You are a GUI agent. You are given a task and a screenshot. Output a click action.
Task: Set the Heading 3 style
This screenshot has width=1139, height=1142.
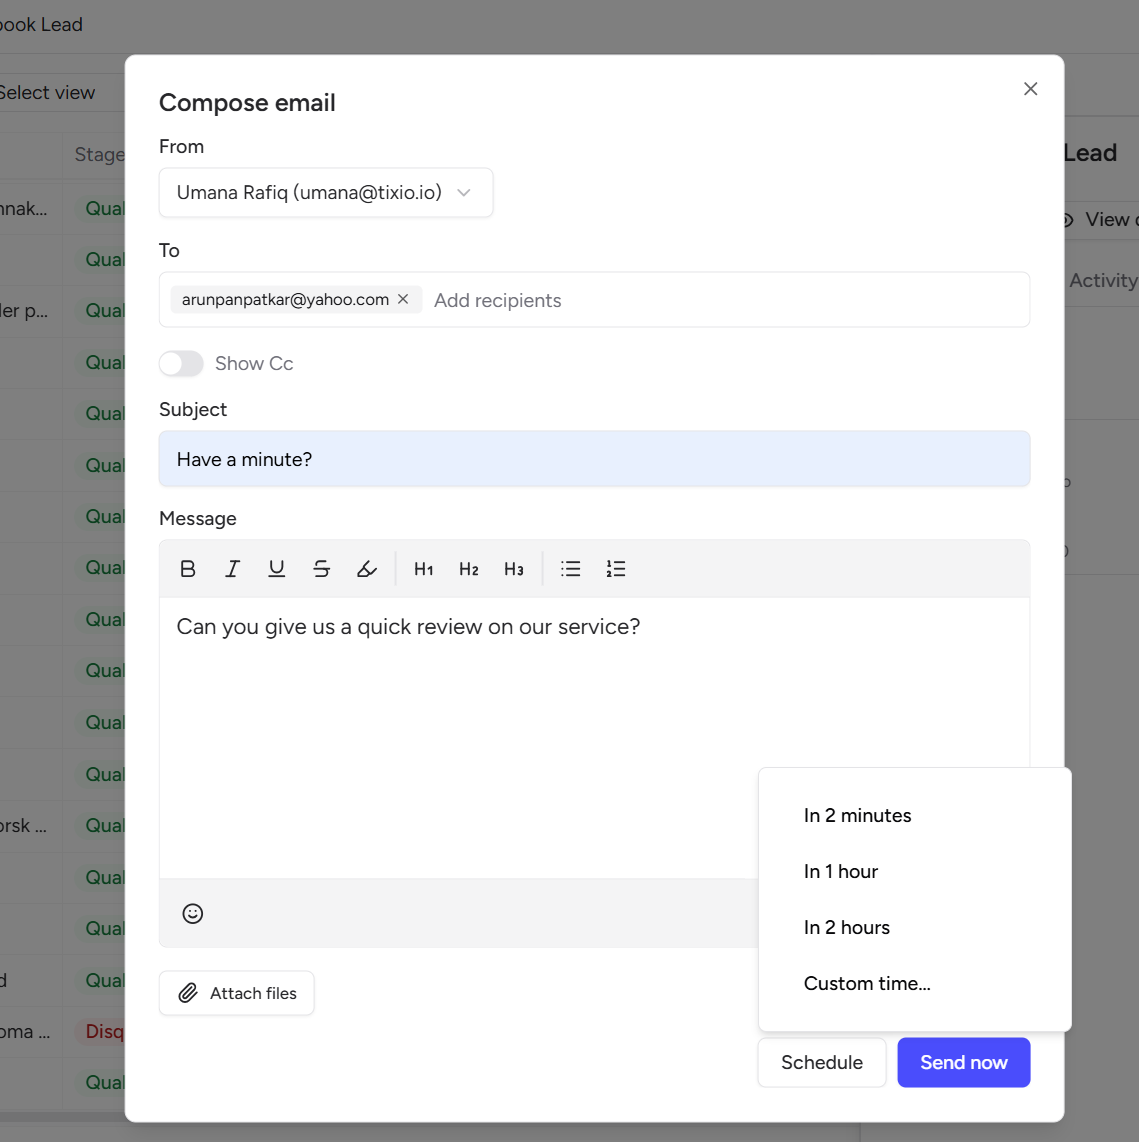click(514, 569)
